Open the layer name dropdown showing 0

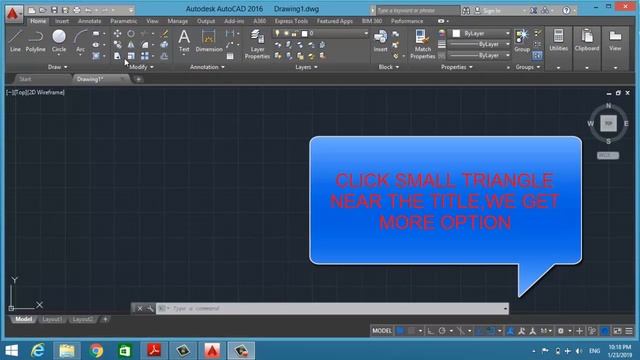321,33
